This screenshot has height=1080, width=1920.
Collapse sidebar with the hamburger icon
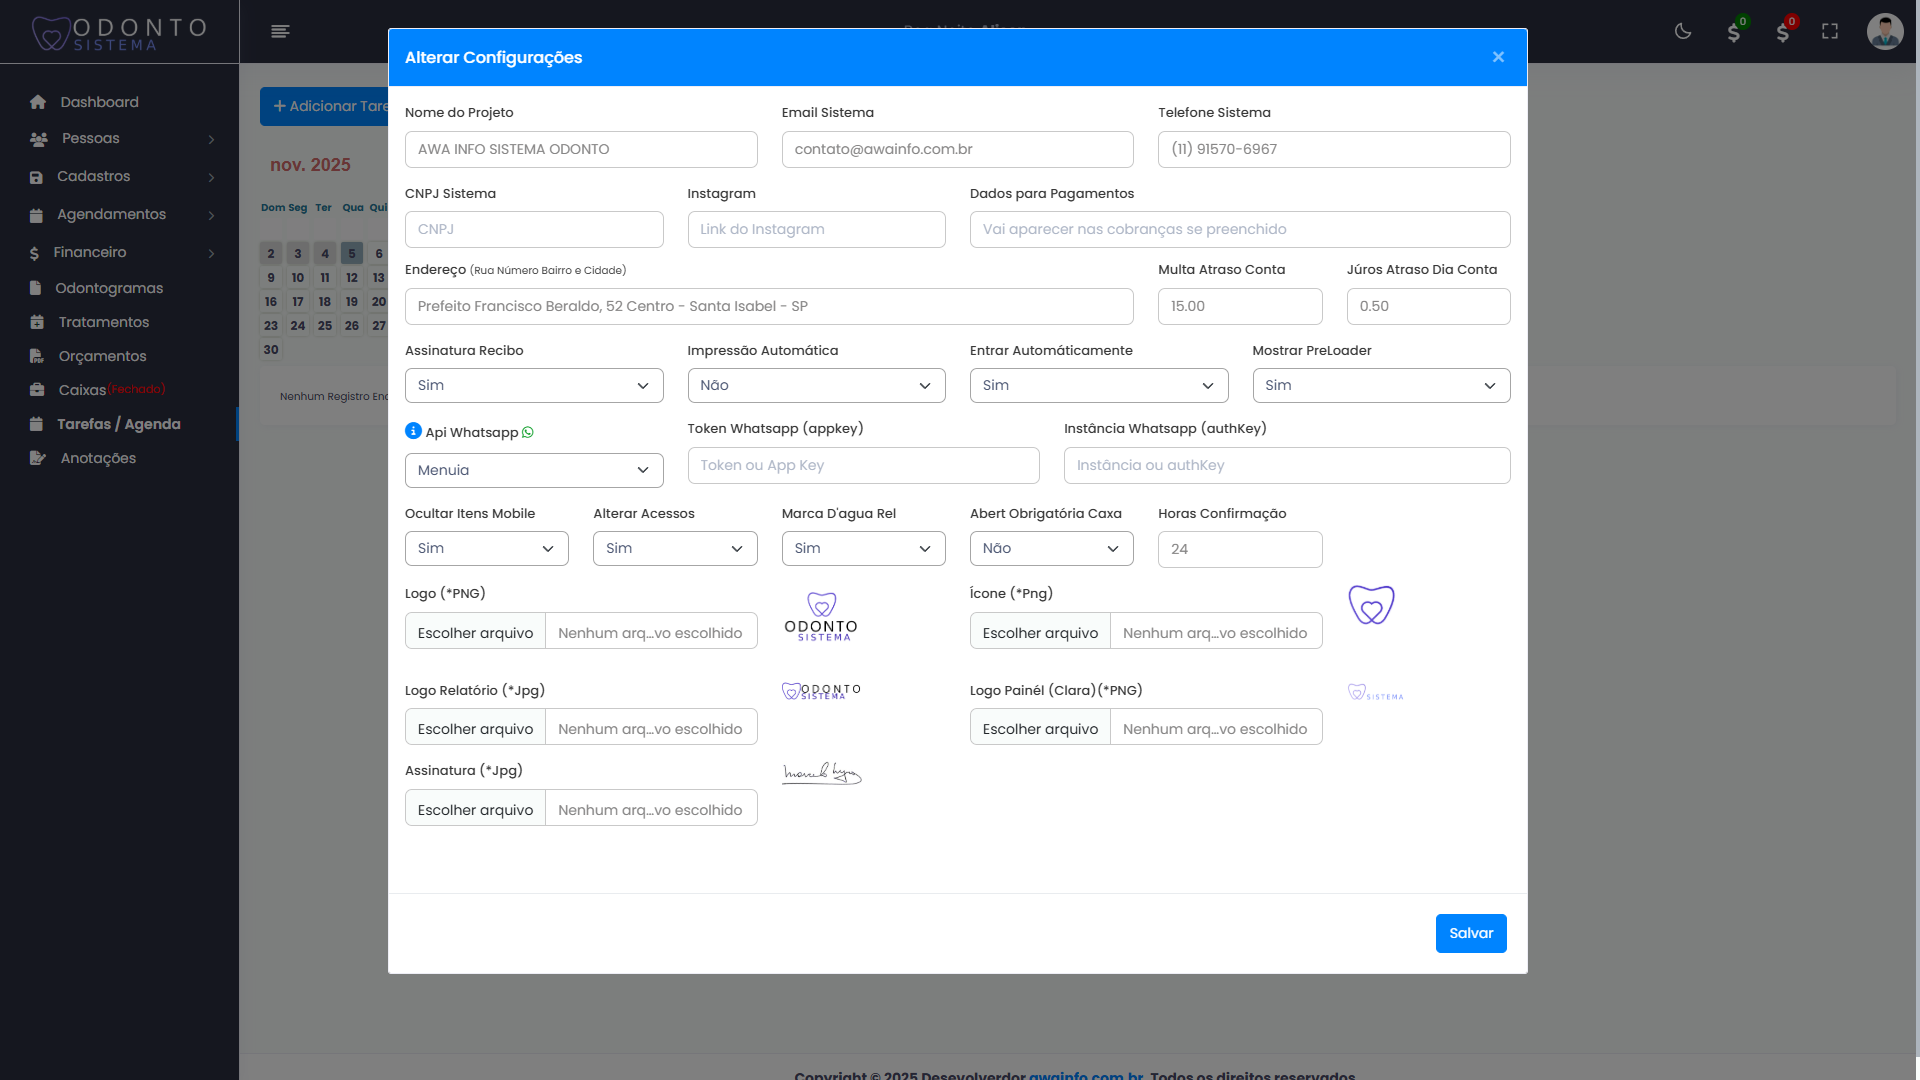pyautogui.click(x=280, y=31)
